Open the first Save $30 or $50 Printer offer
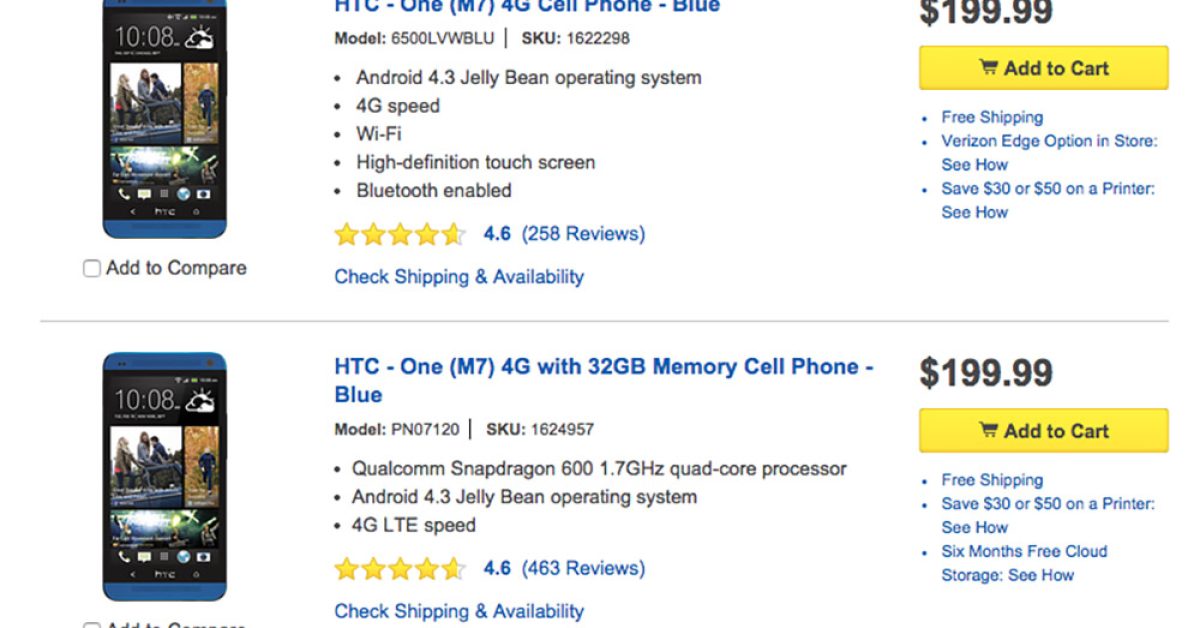This screenshot has height=628, width=1200. (1047, 189)
